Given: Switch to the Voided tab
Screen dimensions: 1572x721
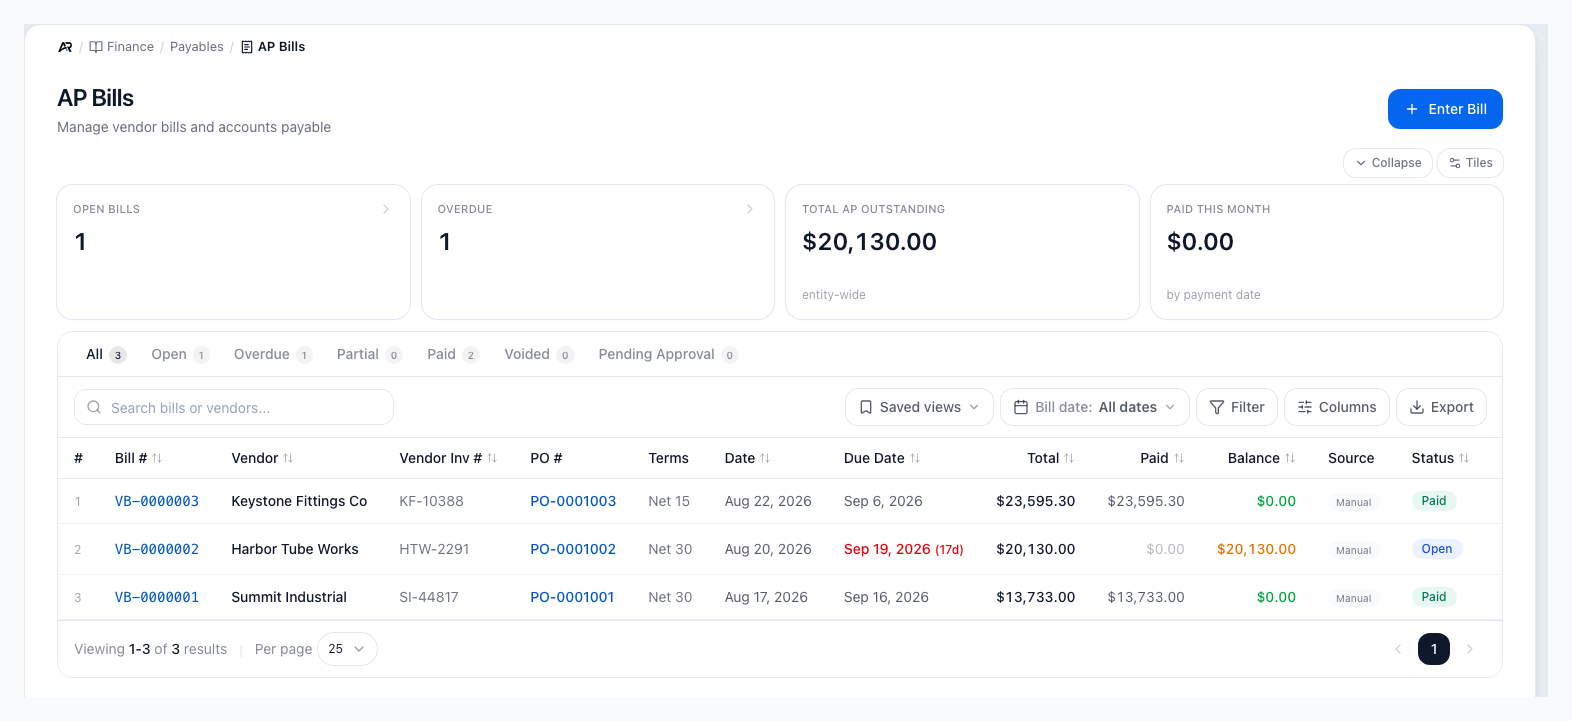Looking at the screenshot, I should tap(538, 355).
